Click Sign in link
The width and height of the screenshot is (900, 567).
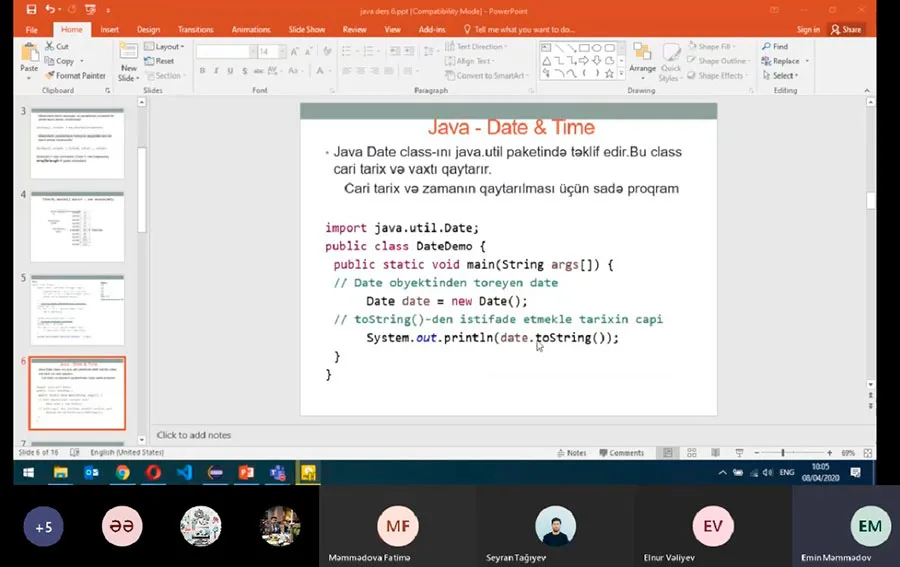click(x=808, y=29)
